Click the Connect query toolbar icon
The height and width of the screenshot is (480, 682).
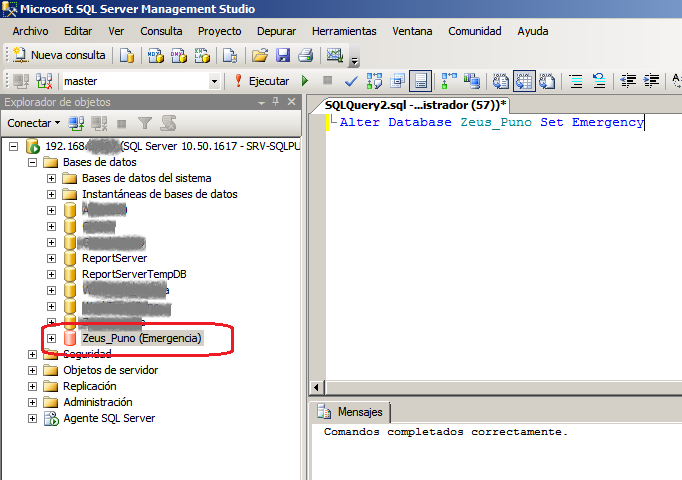[21, 81]
